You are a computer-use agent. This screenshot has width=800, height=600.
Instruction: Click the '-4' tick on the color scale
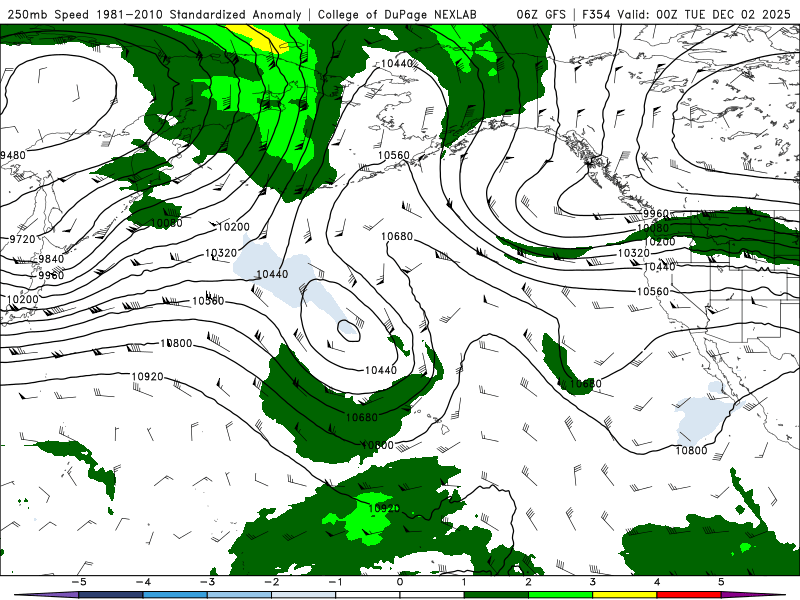(143, 582)
